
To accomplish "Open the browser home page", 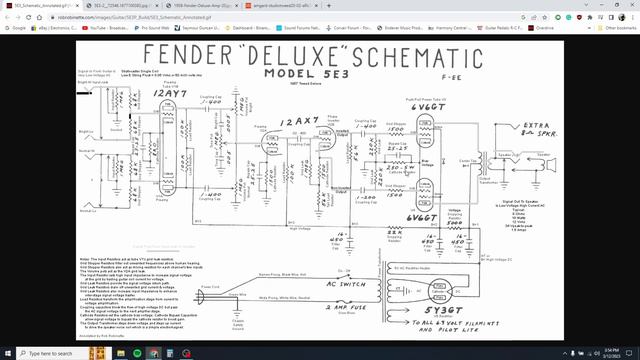I will pos(39,18).
